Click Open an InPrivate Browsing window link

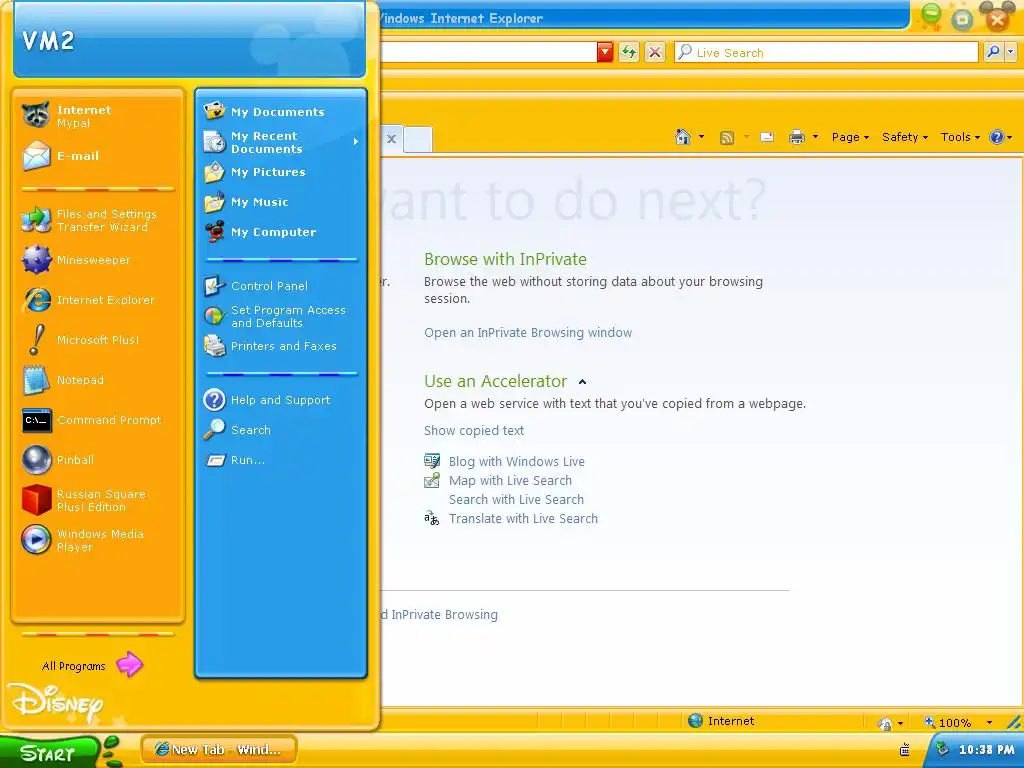528,332
